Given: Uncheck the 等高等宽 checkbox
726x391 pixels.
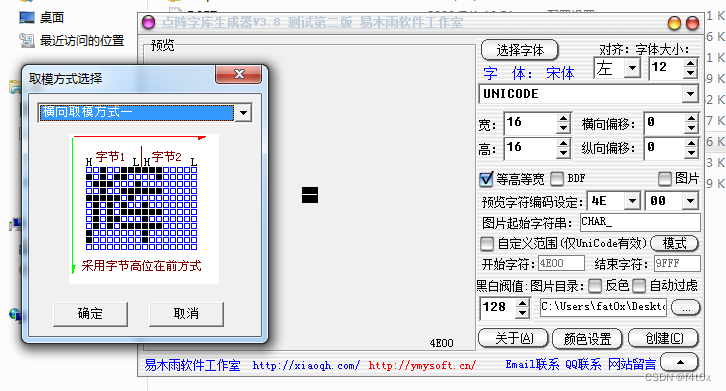Looking at the screenshot, I should tap(486, 179).
